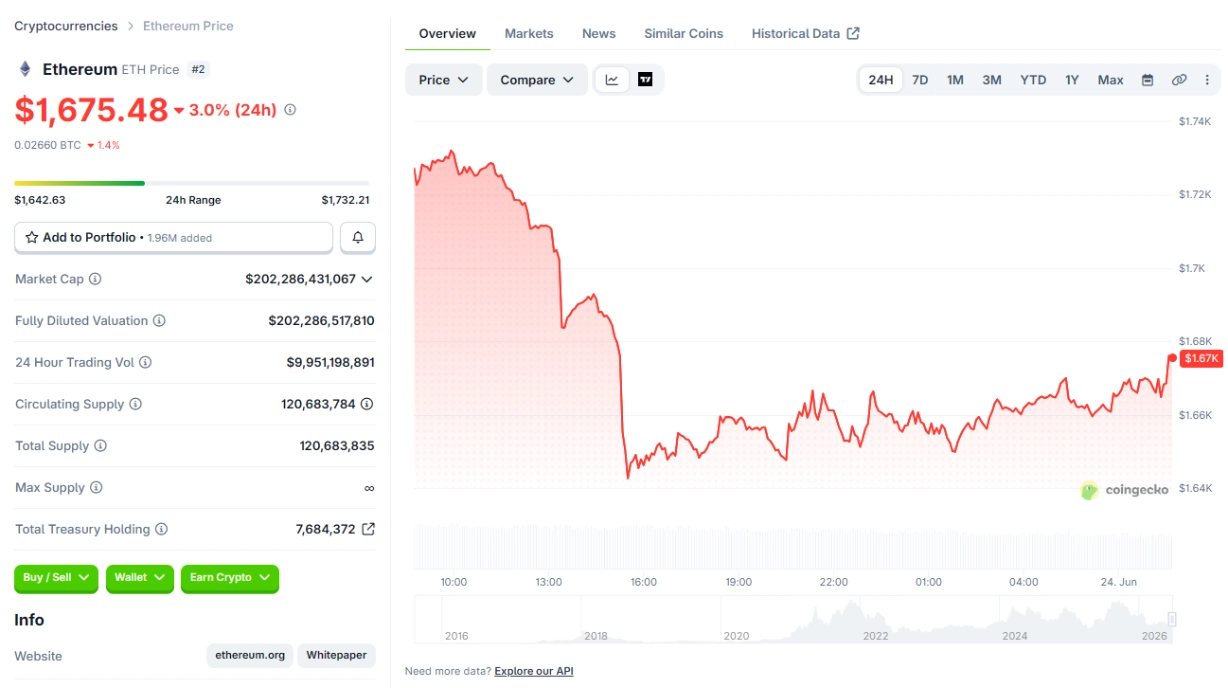Click the 24h low value $1,642.63
Image resolution: width=1228 pixels, height=688 pixels.
[x=40, y=200]
